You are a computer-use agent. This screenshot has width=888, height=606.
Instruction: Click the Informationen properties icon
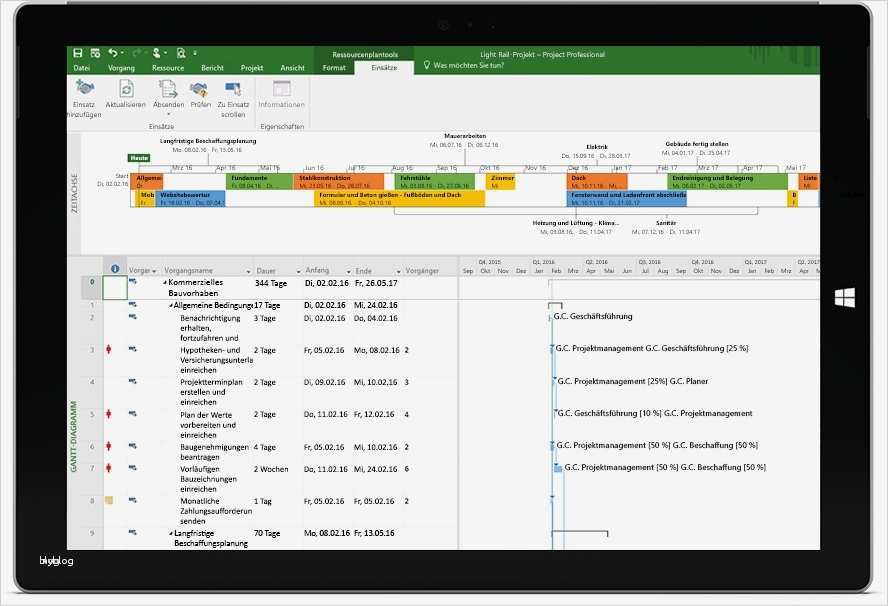281,88
